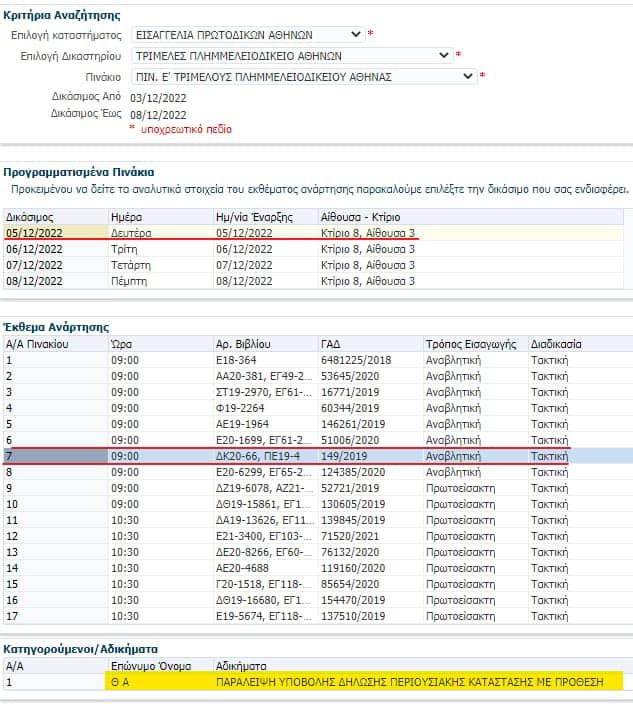Select case with book number ΑΕ19-1964
The width and height of the screenshot is (633, 708).
point(318,424)
